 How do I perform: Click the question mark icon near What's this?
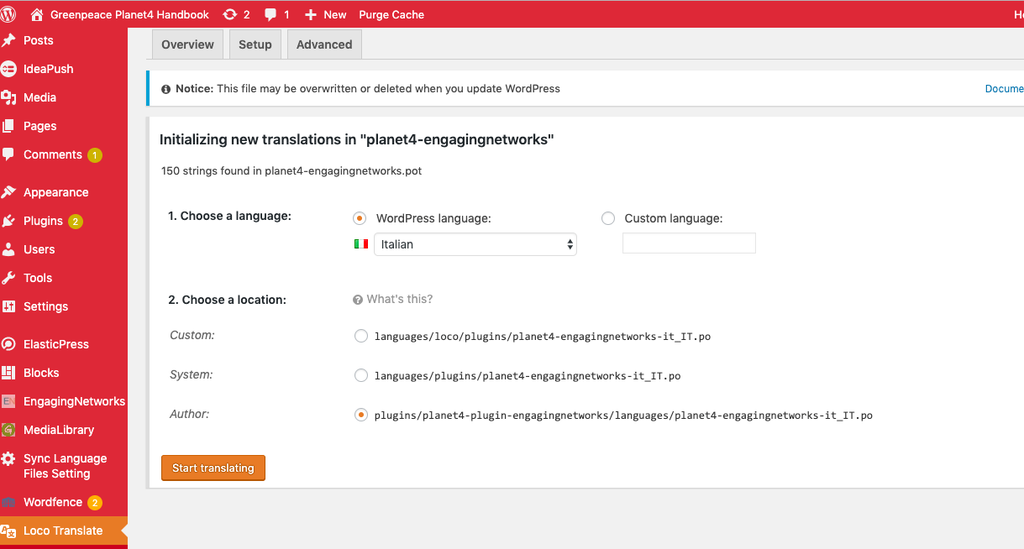pyautogui.click(x=357, y=300)
